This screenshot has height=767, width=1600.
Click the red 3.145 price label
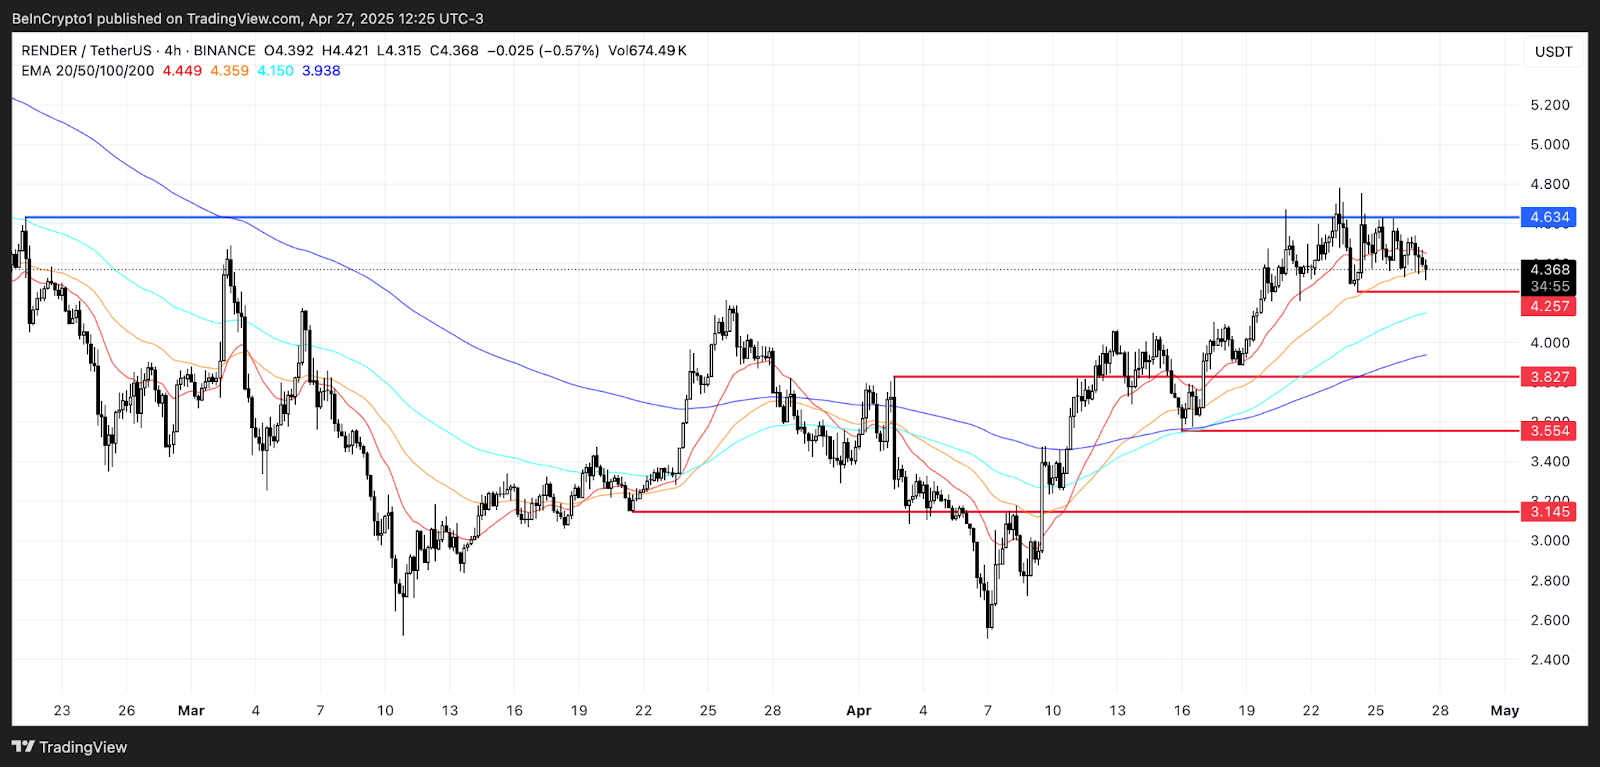tap(1548, 512)
